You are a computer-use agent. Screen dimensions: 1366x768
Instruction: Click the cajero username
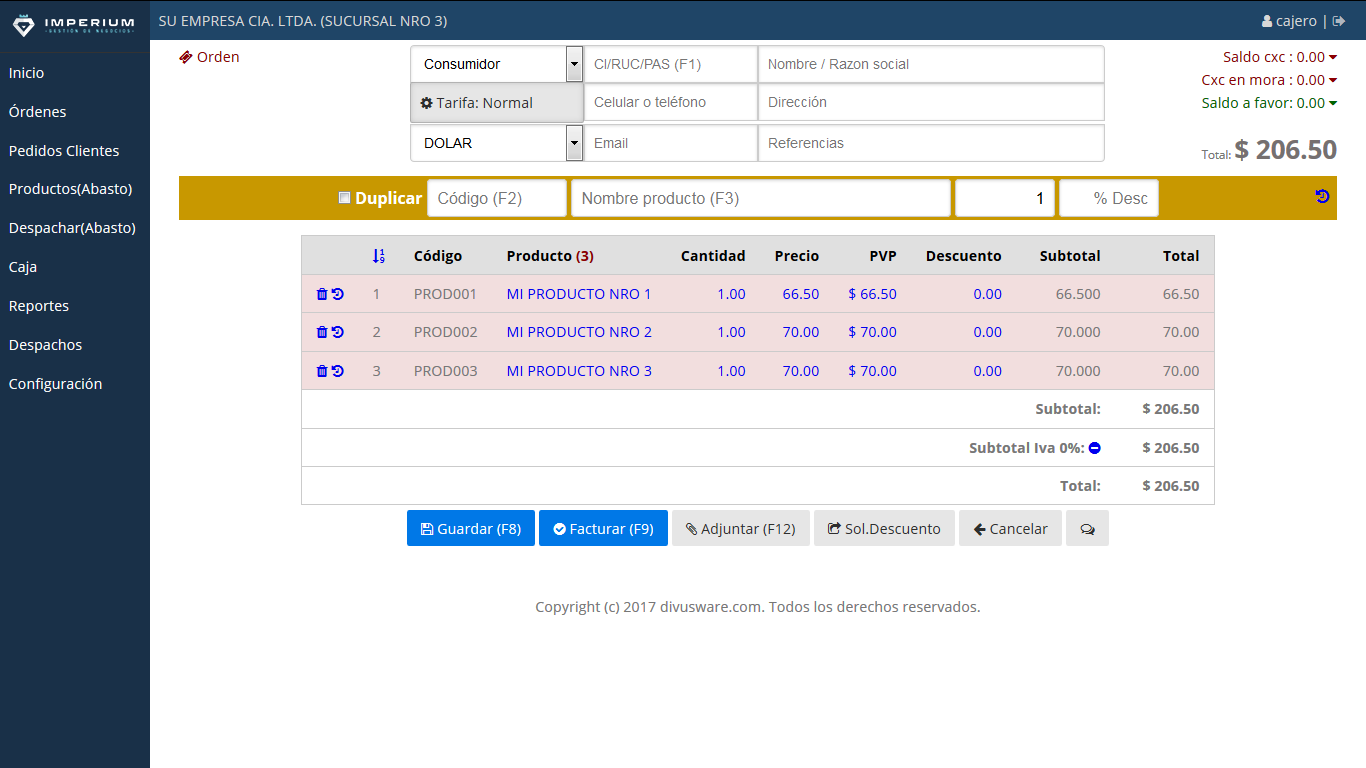[1296, 21]
